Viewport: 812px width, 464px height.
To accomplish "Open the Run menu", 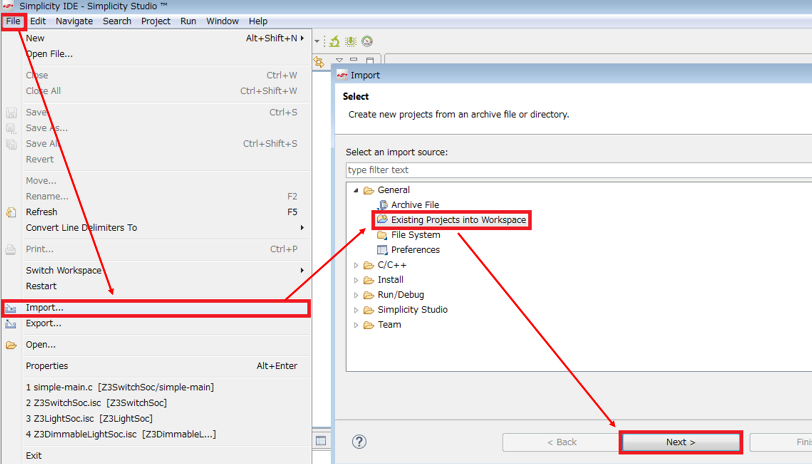I will (x=188, y=21).
